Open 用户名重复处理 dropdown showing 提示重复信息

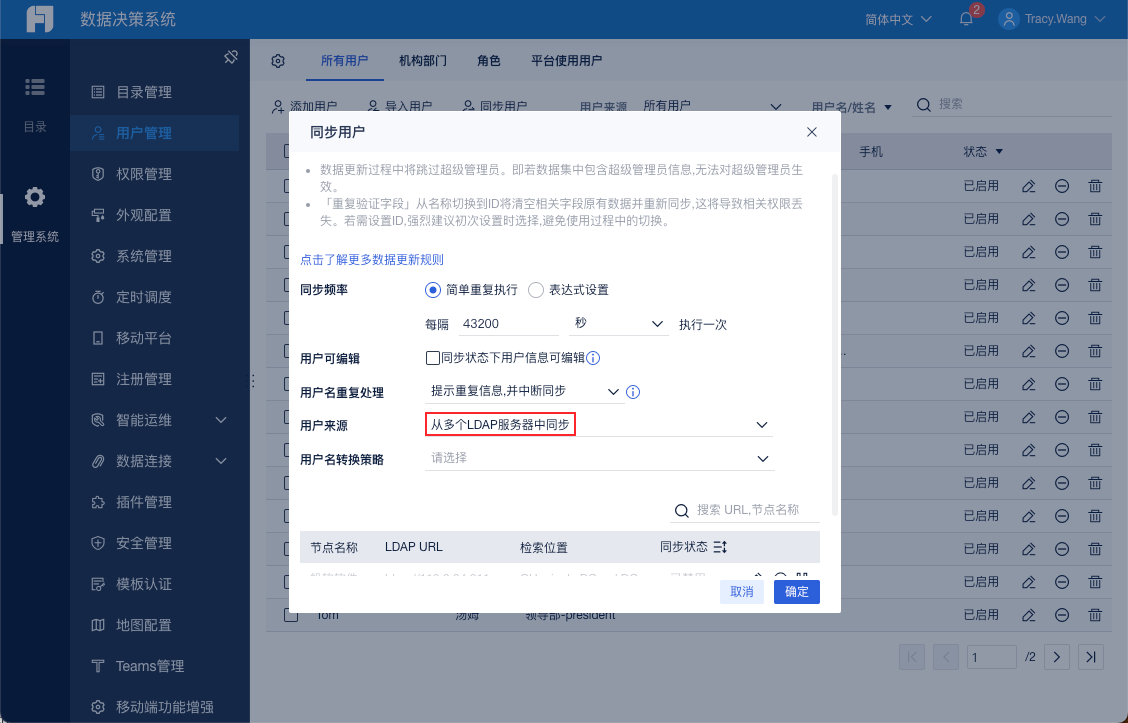[x=524, y=391]
